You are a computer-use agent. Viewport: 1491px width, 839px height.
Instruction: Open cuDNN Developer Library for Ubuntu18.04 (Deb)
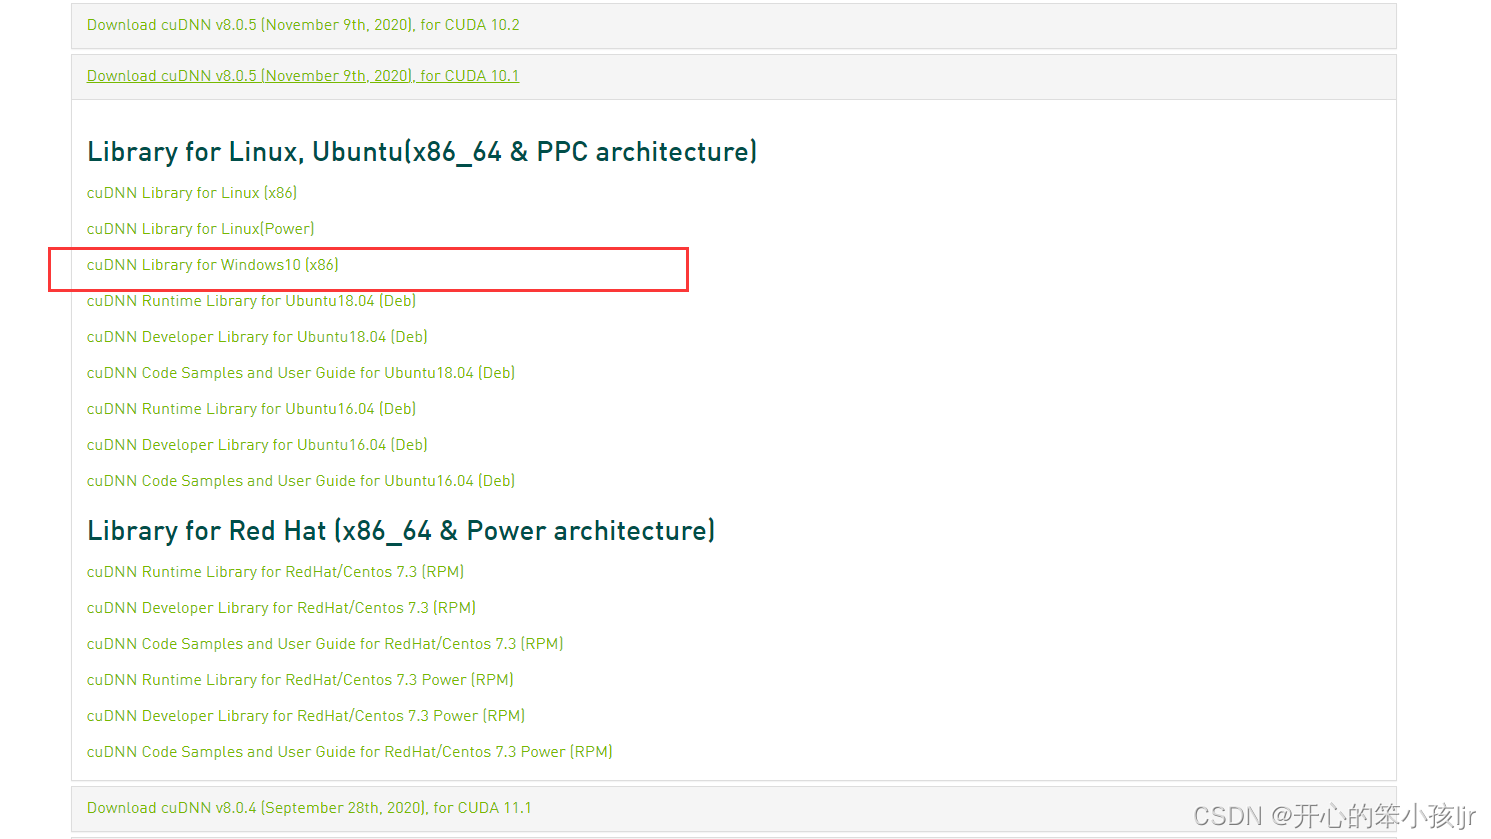click(257, 337)
